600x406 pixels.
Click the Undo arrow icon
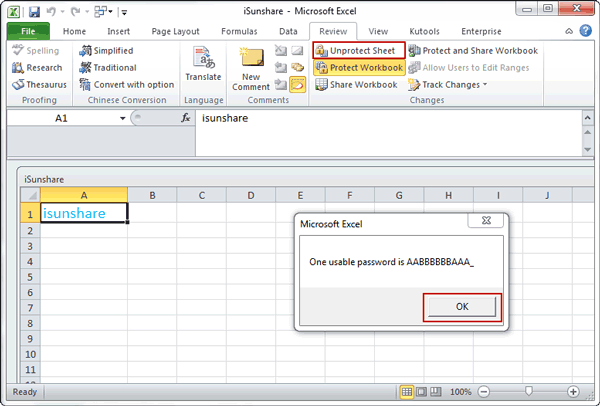pyautogui.click(x=51, y=12)
